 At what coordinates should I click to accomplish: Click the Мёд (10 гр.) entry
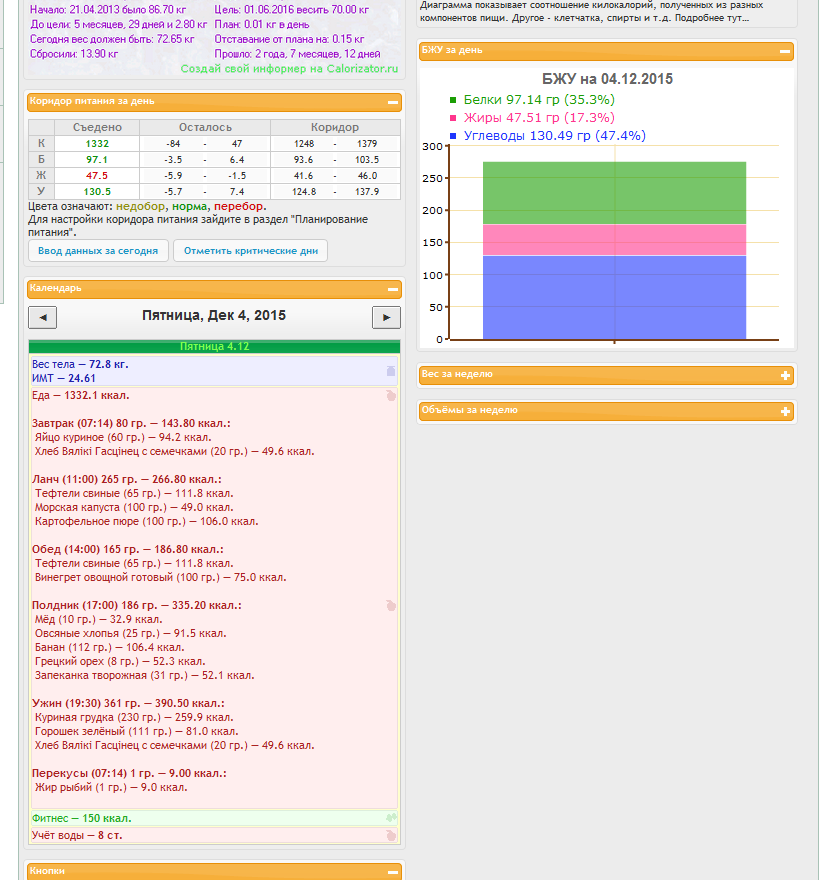98,620
